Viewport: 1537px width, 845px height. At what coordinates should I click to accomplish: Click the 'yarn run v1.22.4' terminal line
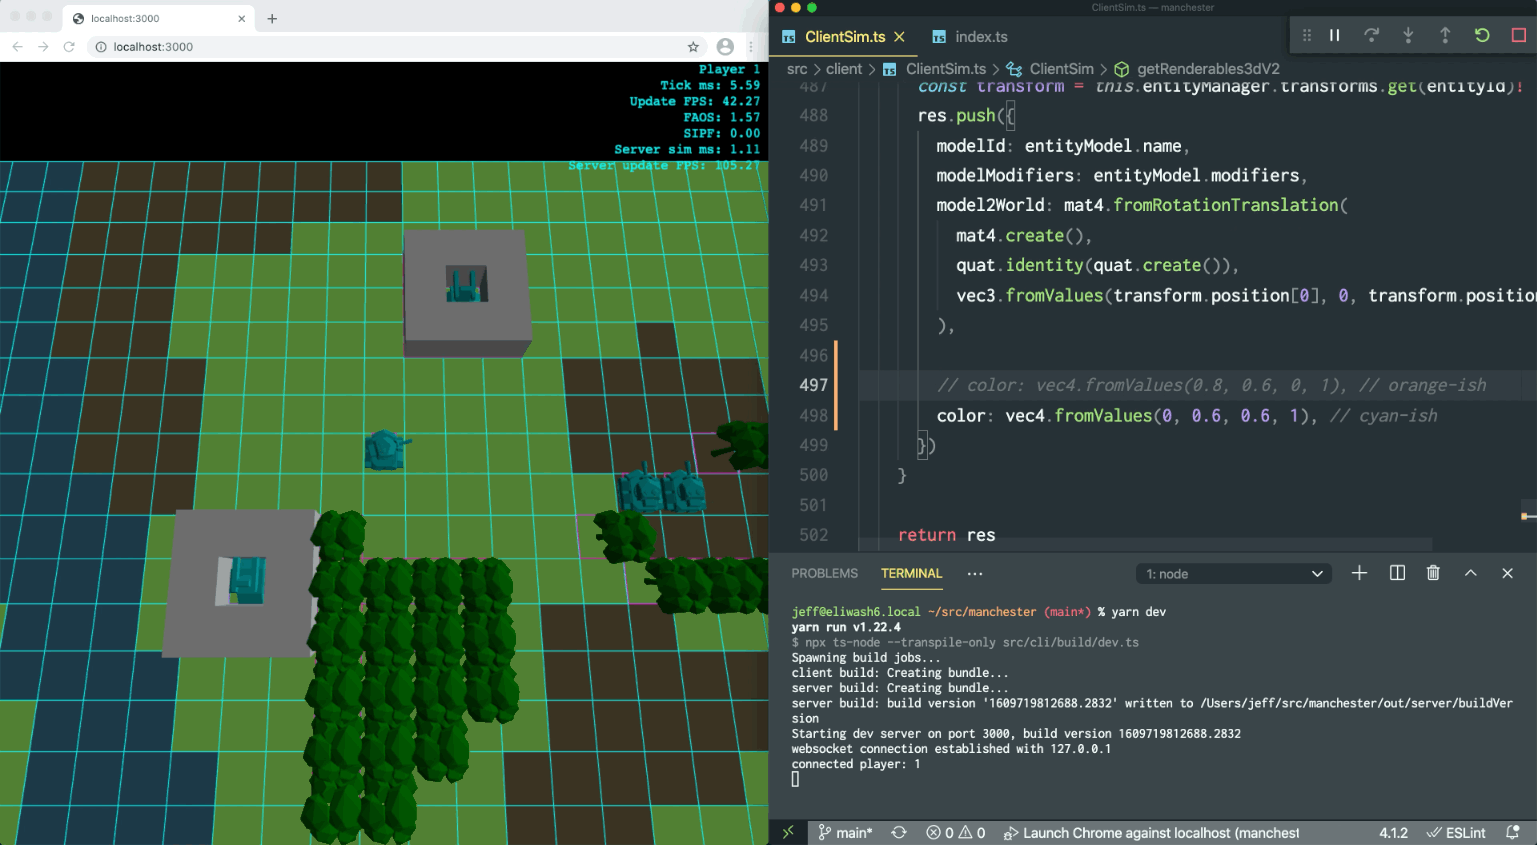pyautogui.click(x=846, y=627)
